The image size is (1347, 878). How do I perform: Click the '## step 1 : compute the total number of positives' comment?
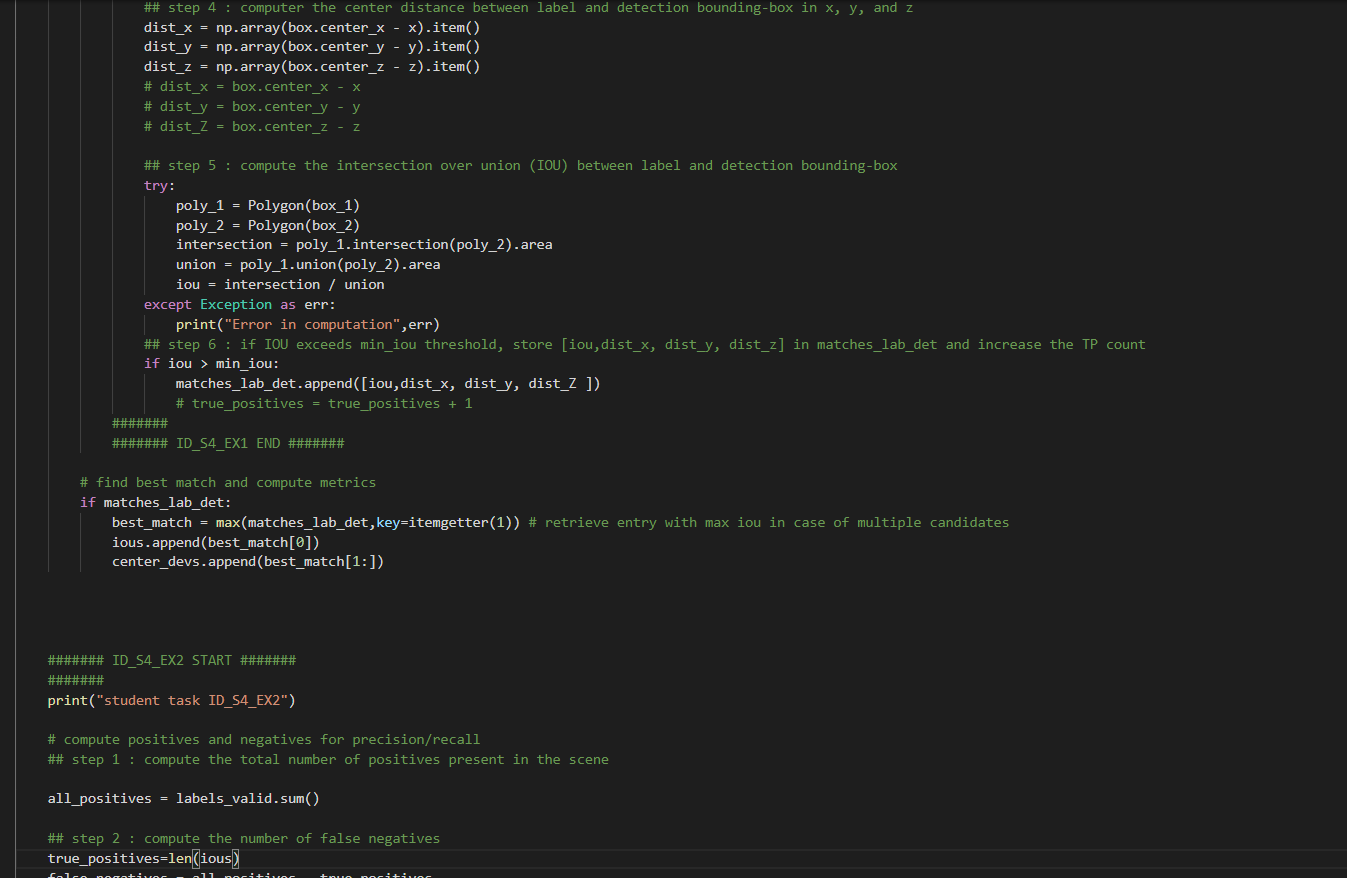328,760
